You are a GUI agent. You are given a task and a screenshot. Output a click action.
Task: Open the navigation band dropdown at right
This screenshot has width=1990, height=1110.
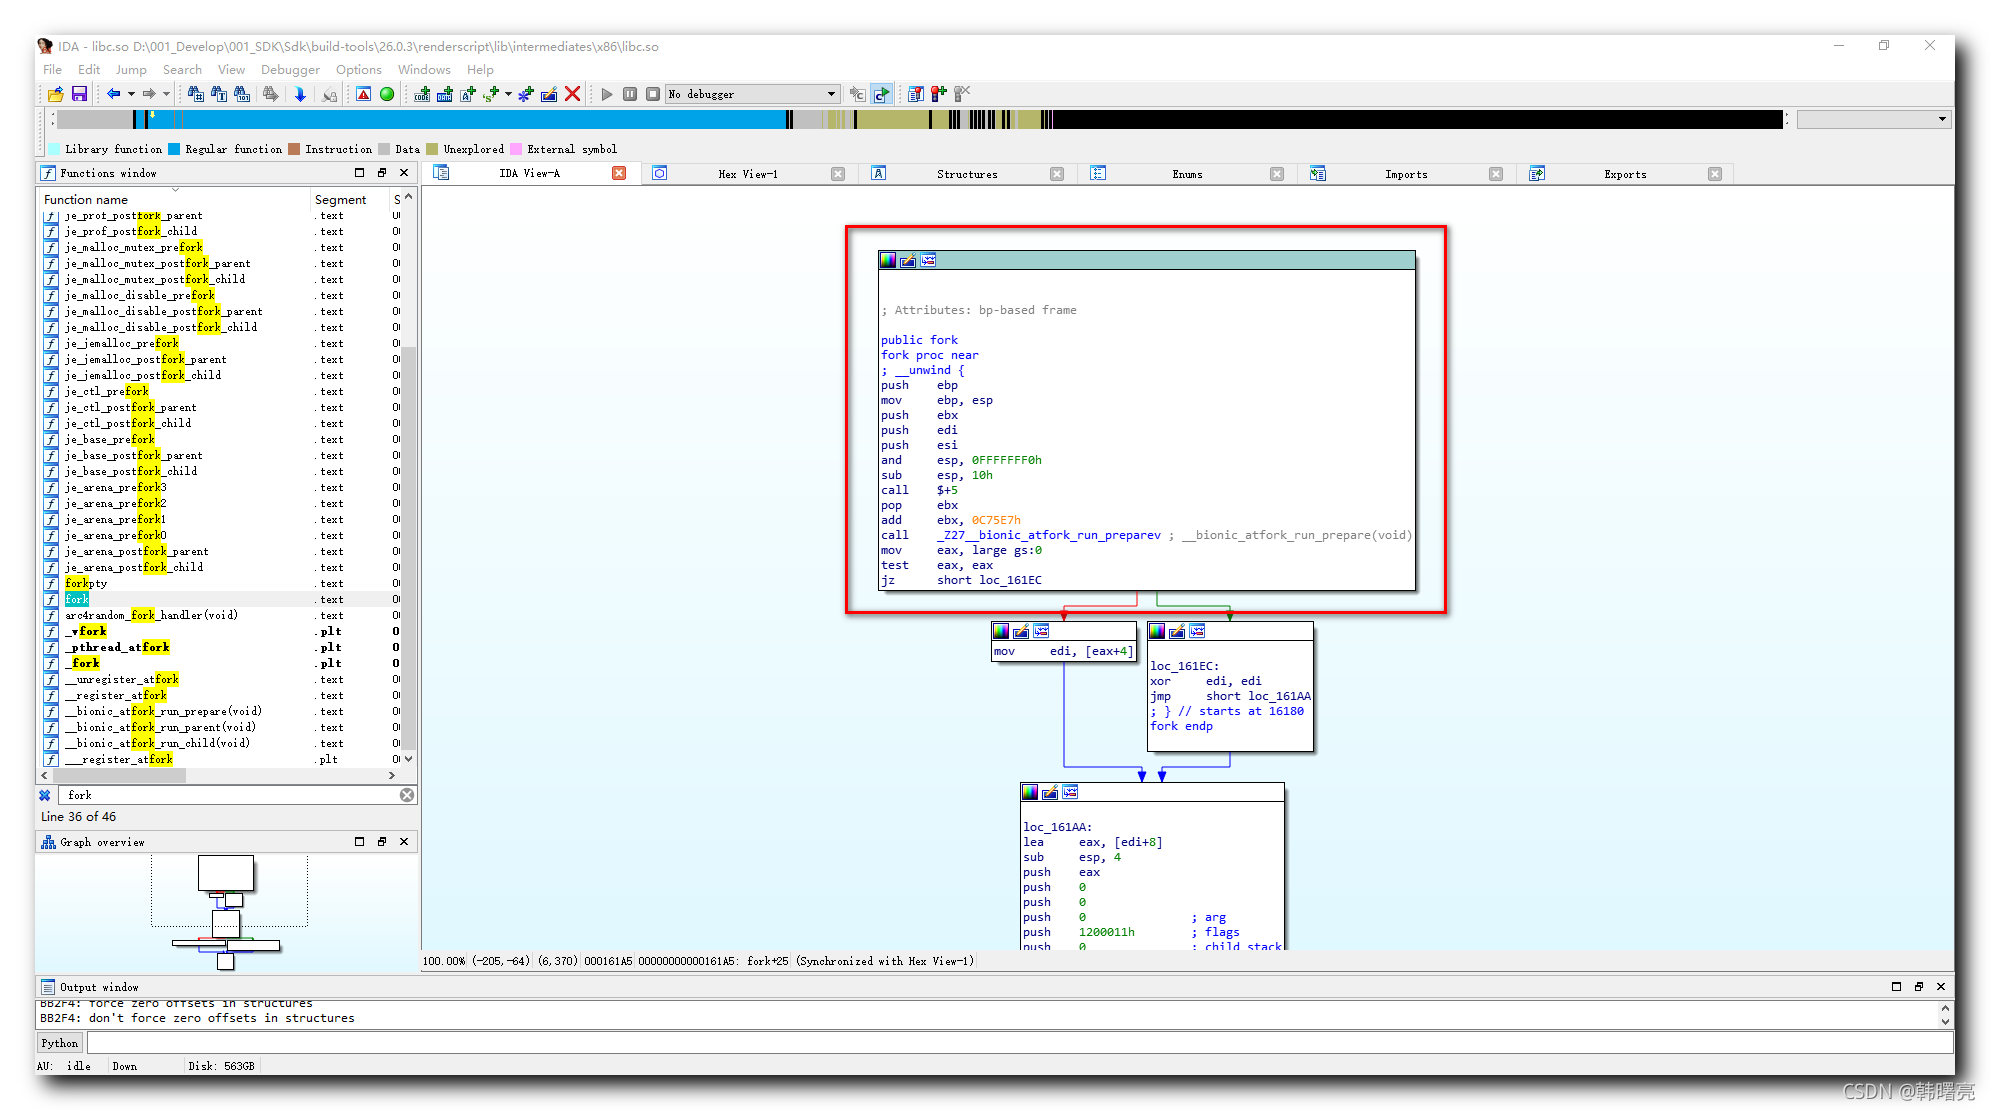pos(1942,119)
